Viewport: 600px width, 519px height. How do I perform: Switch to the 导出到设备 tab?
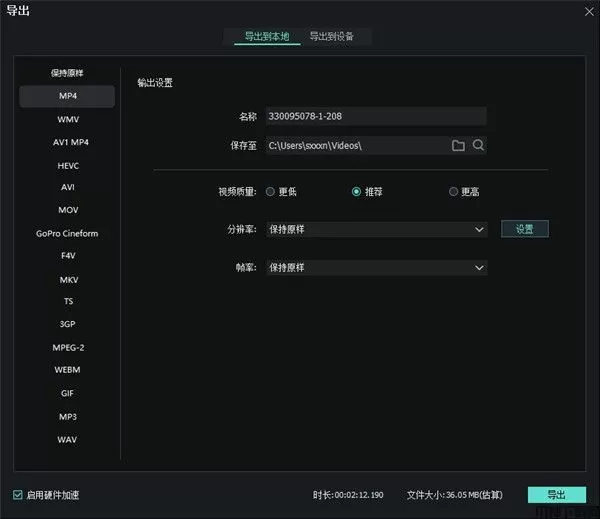[331, 37]
